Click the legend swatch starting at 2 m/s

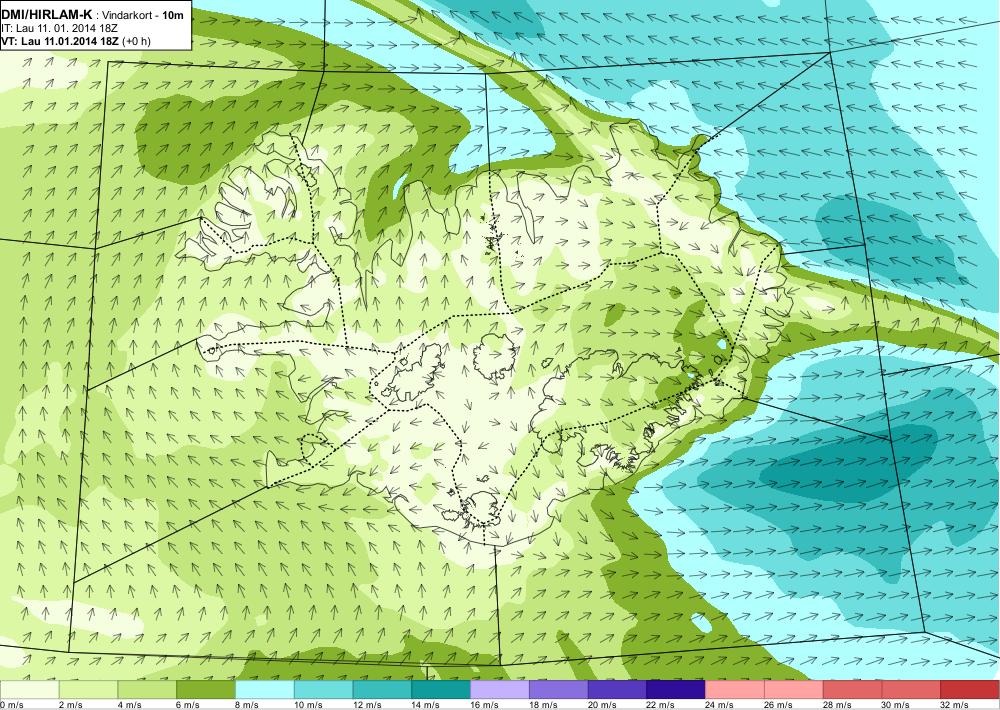tap(88, 690)
